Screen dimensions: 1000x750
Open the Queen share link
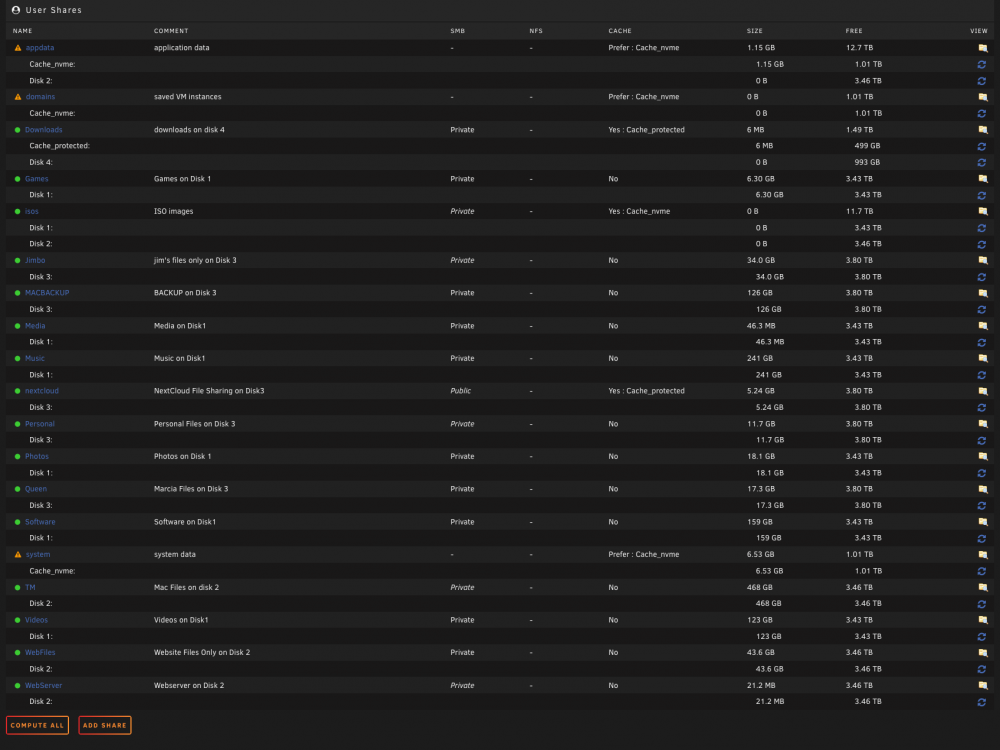[x=36, y=489]
